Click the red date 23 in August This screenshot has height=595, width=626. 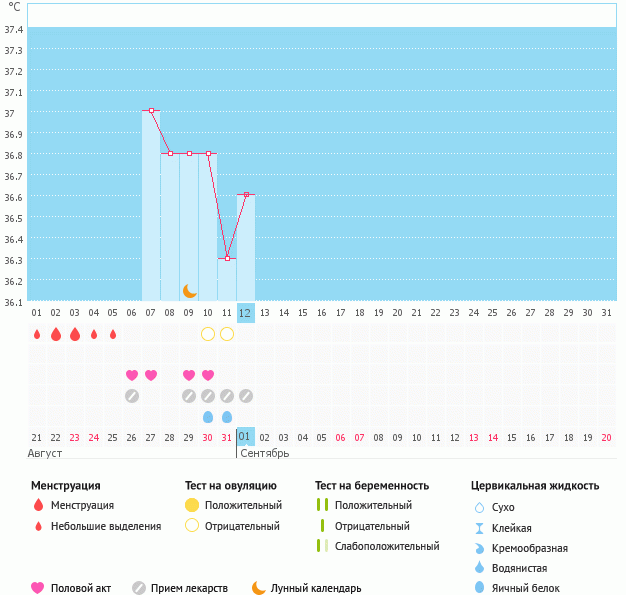point(75,438)
